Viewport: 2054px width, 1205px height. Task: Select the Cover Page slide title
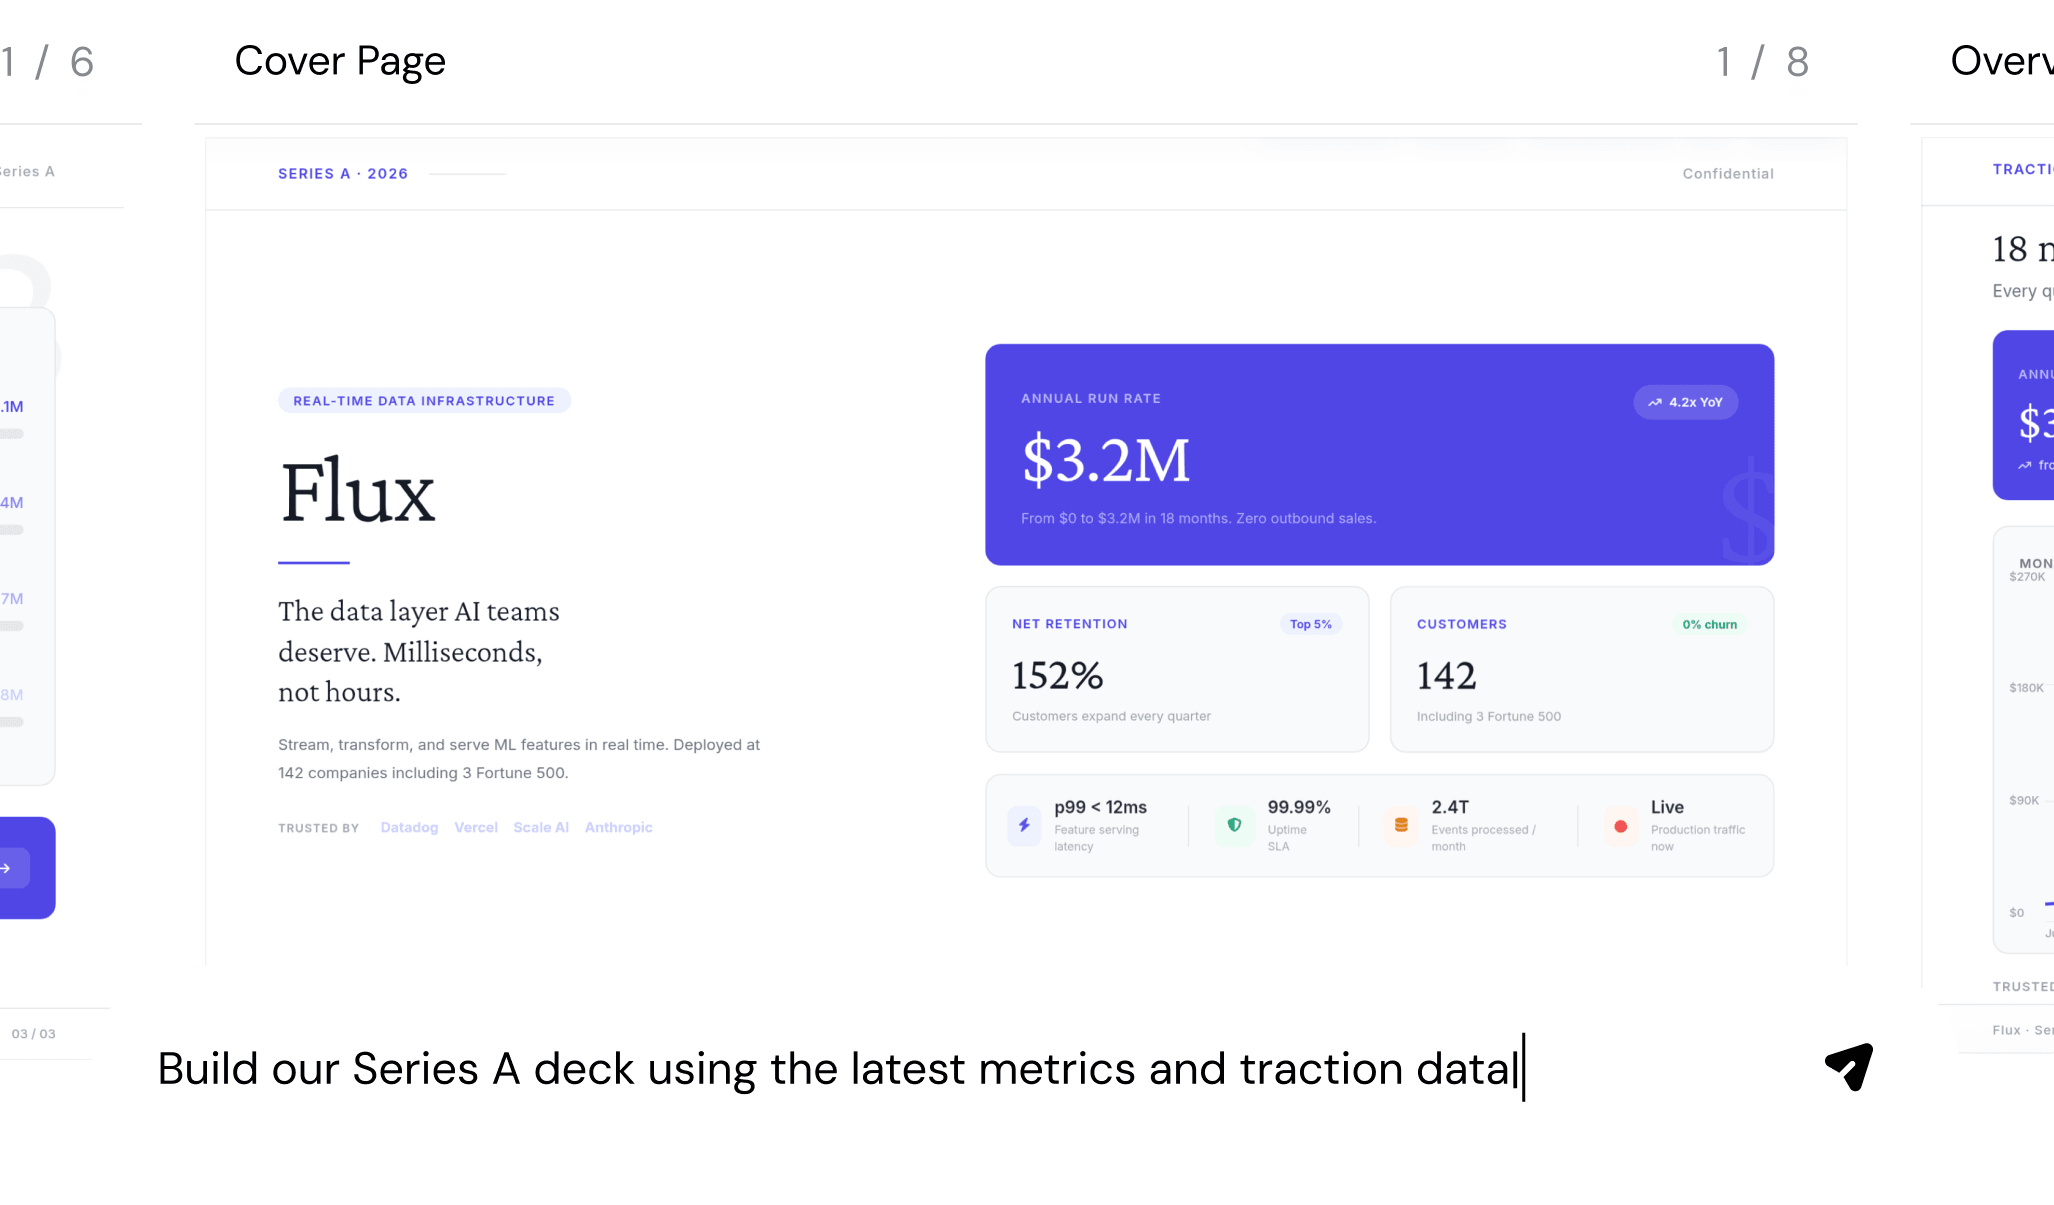pos(340,61)
